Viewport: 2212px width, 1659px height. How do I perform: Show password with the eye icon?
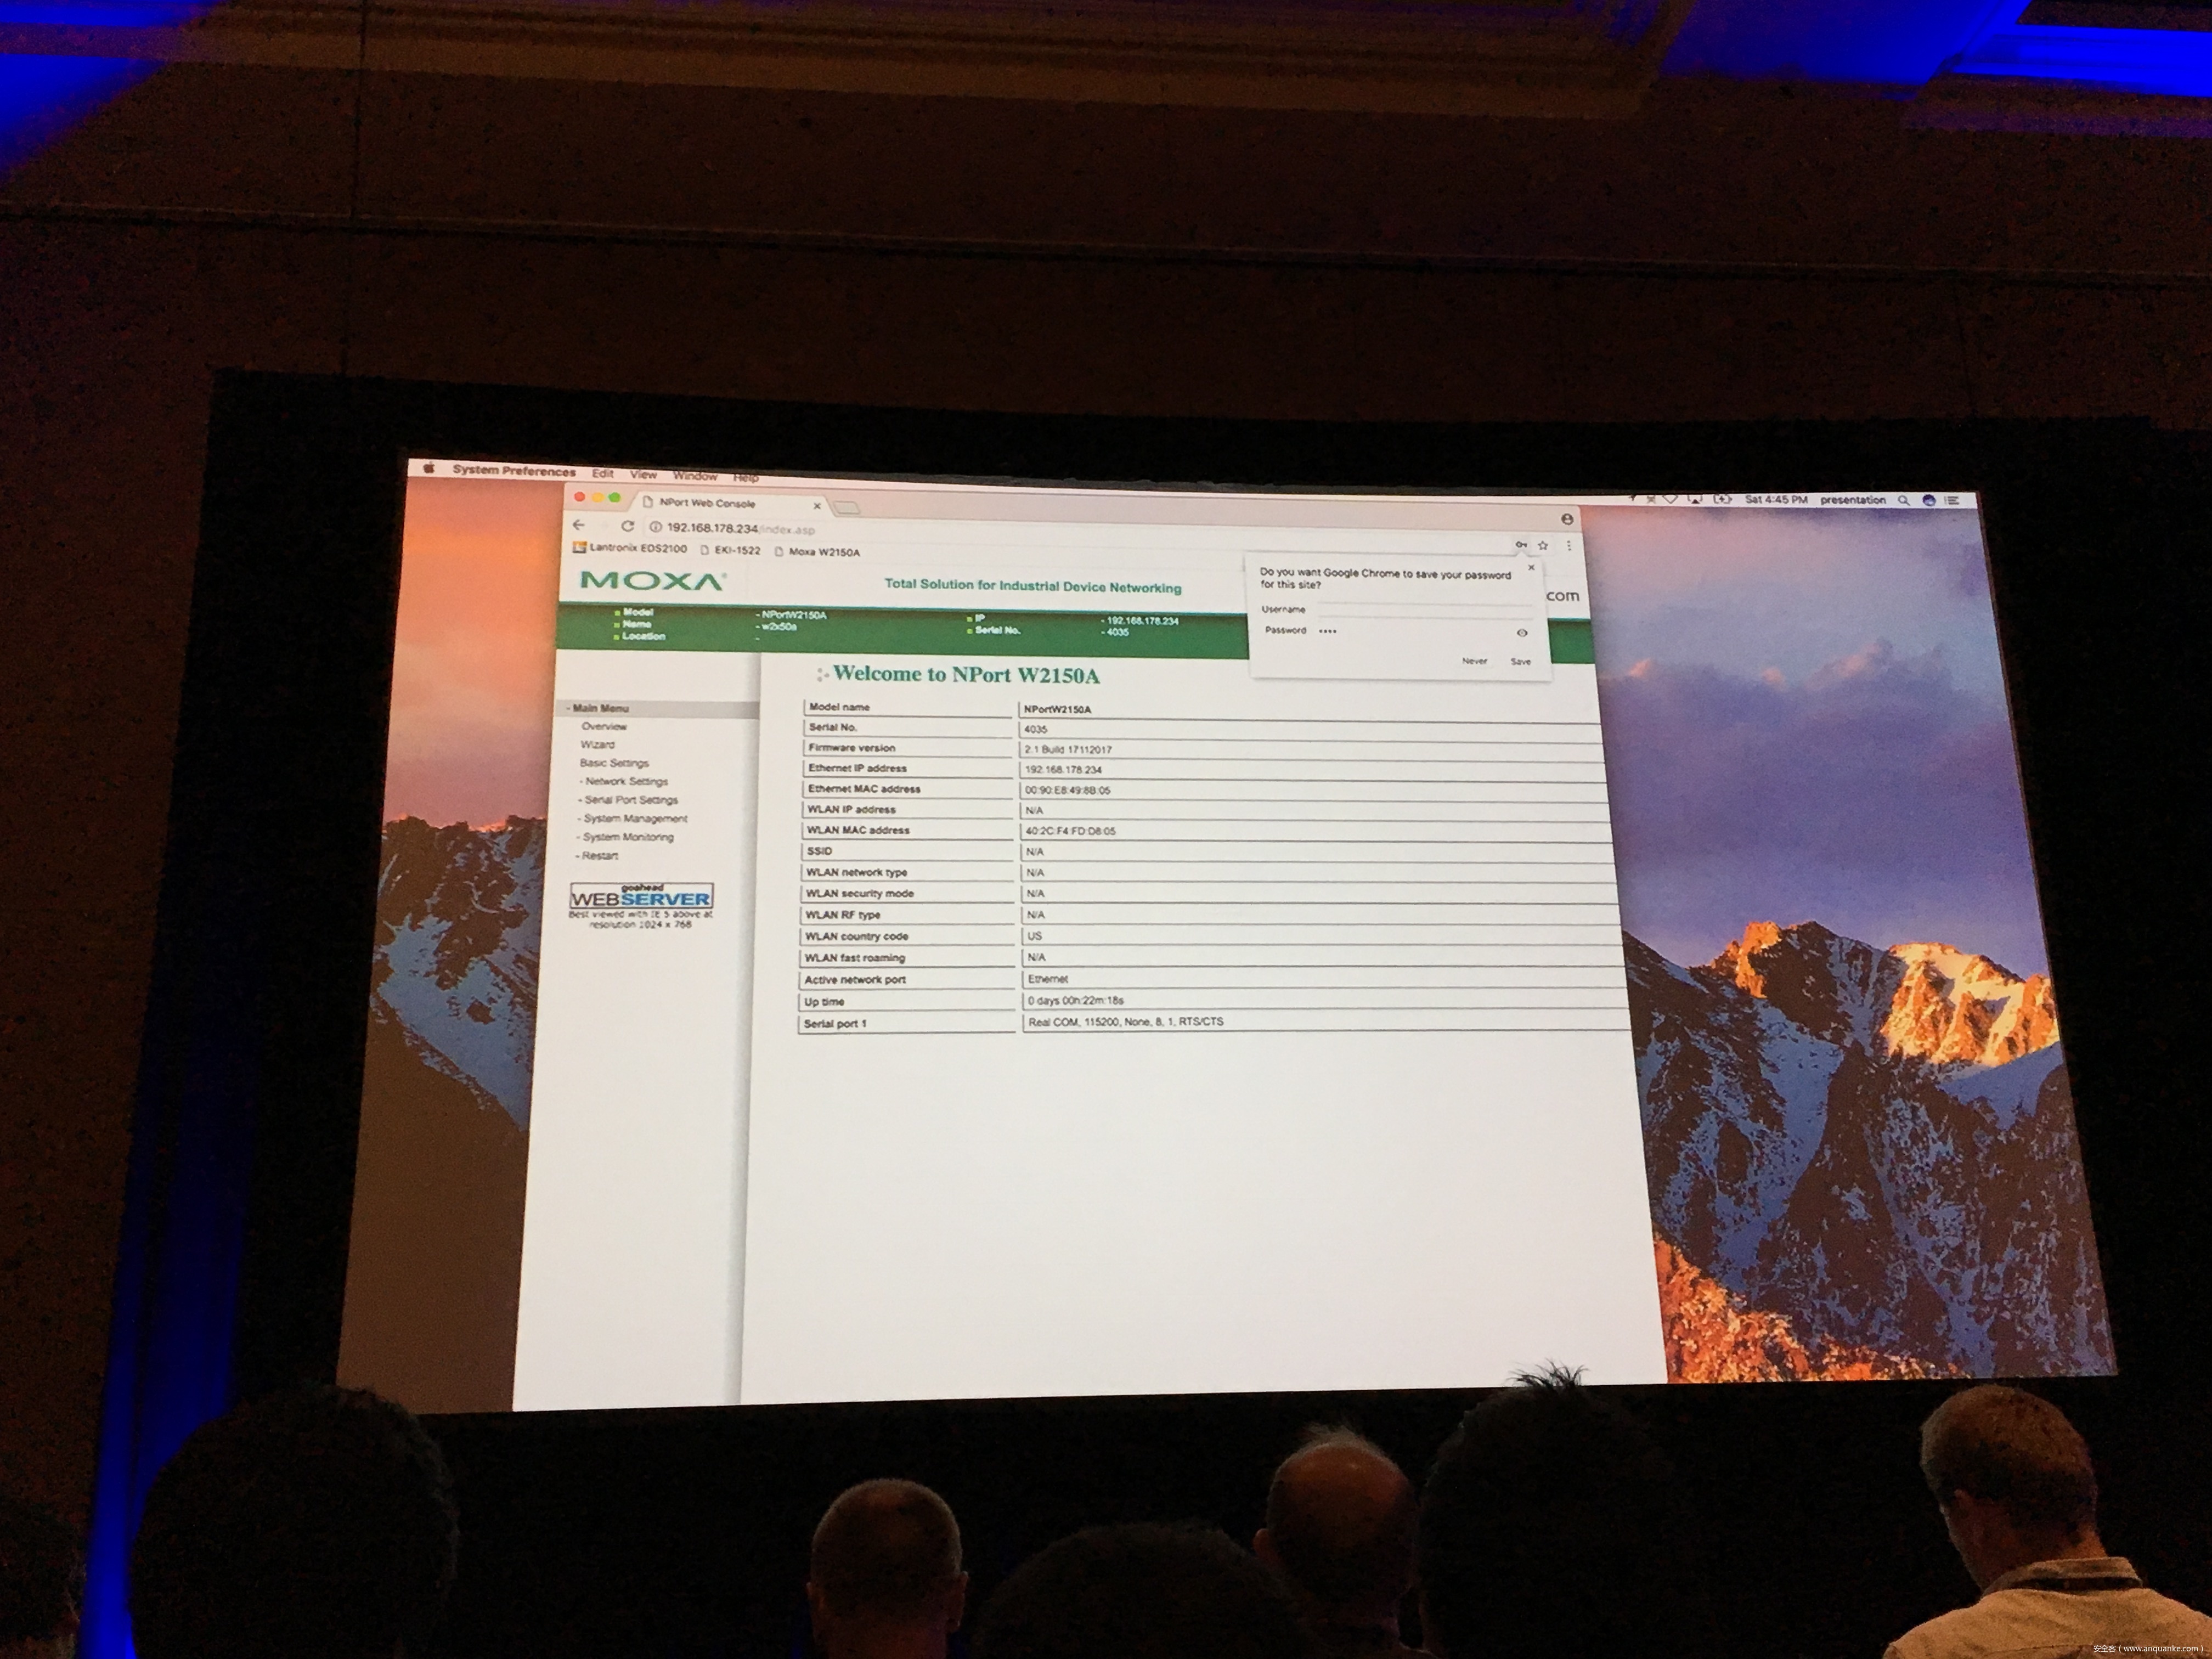pos(1522,633)
